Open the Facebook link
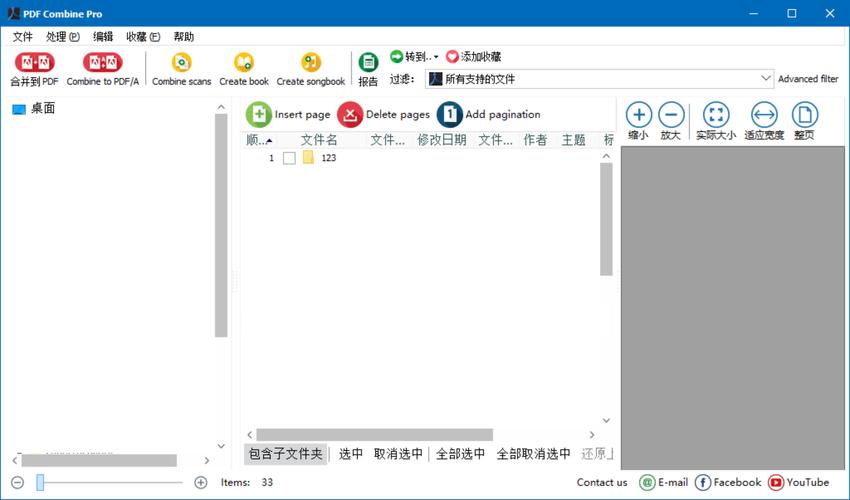Viewport: 850px width, 500px height. [x=728, y=482]
